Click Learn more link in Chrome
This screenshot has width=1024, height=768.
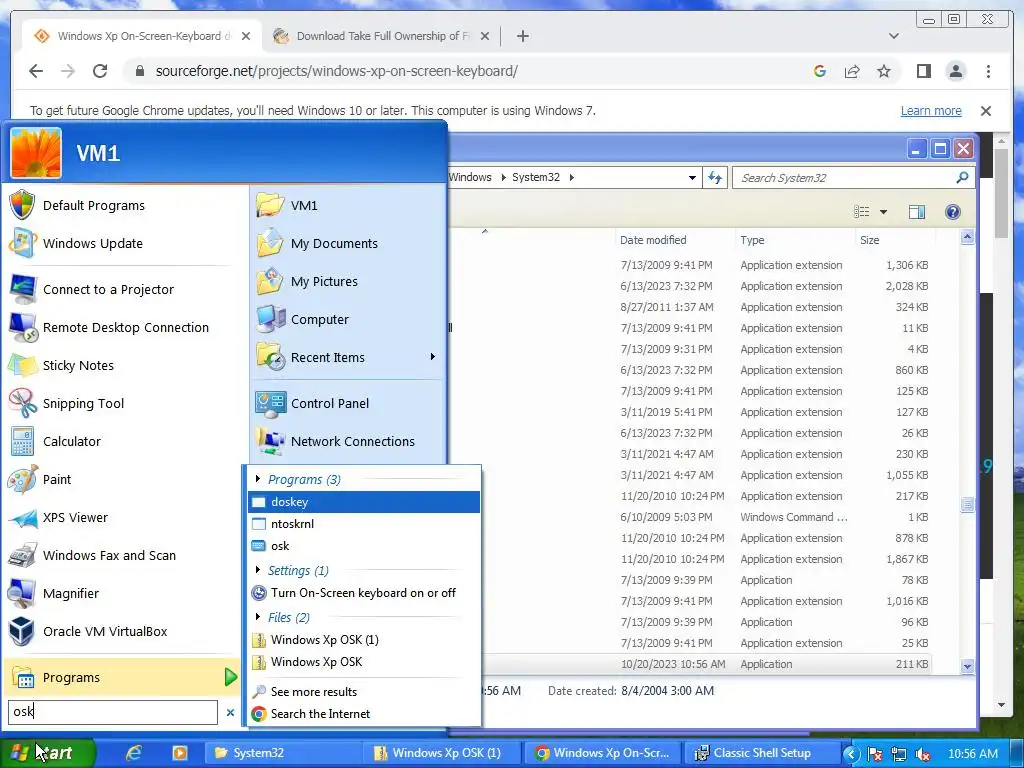(x=931, y=111)
